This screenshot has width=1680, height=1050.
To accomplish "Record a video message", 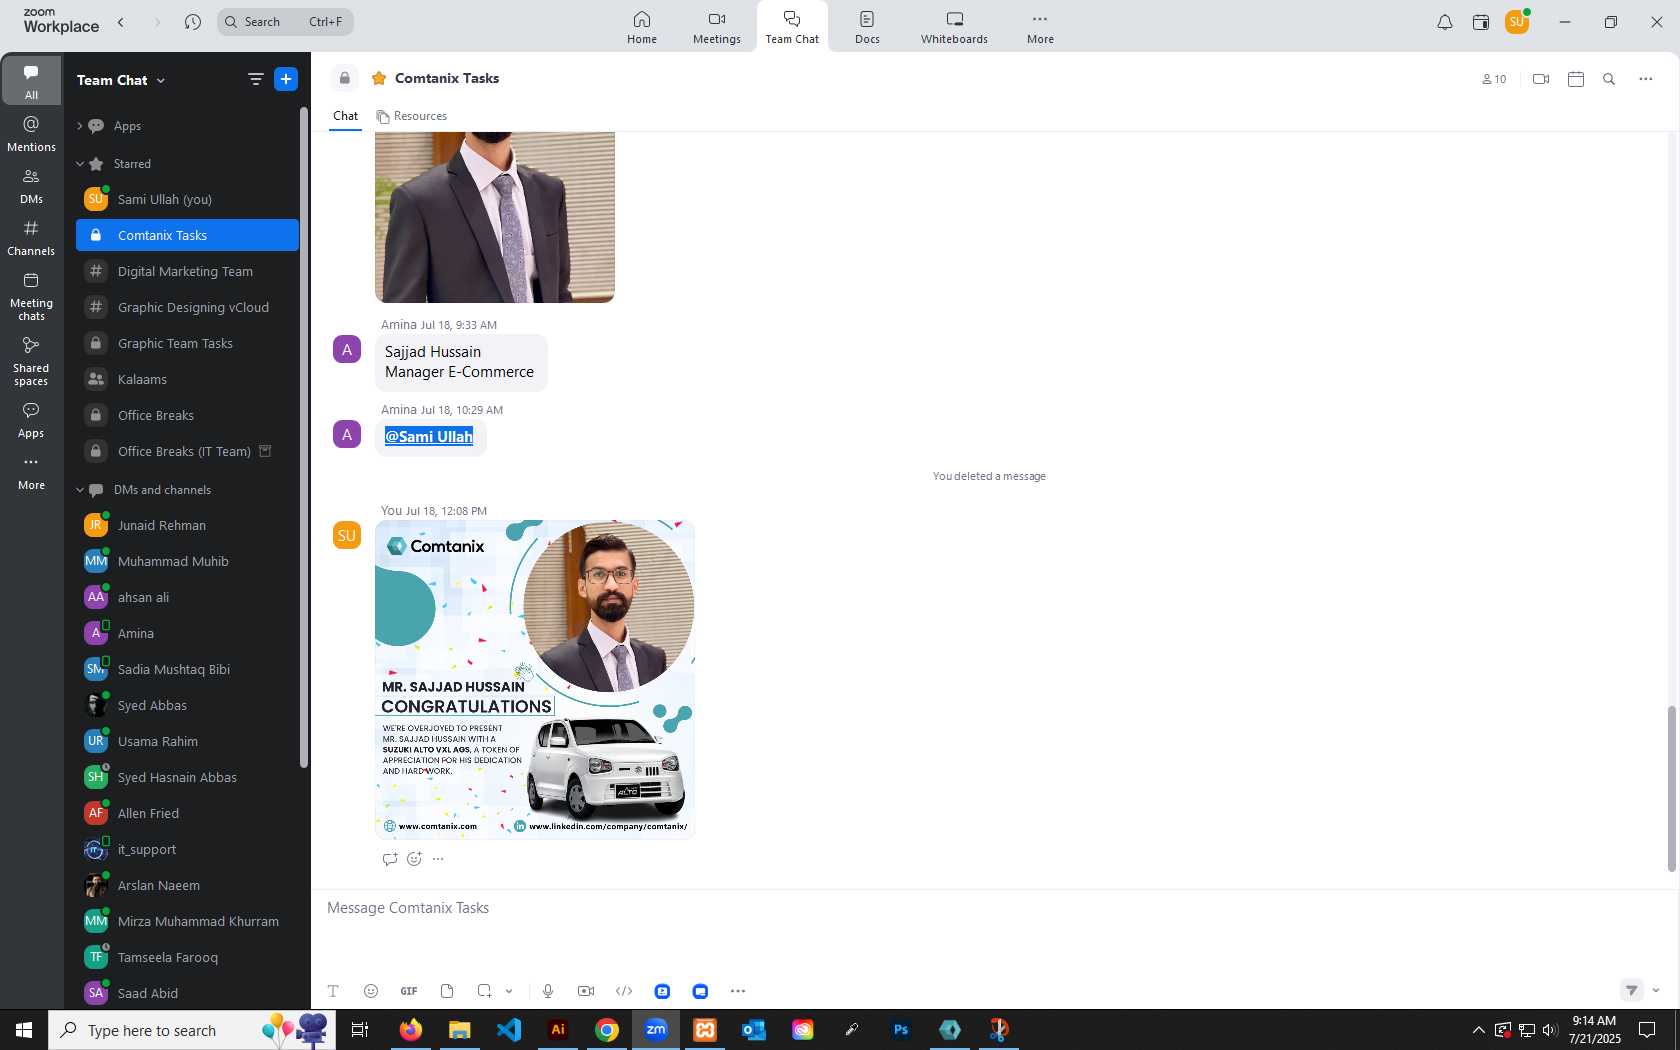I will coord(586,991).
